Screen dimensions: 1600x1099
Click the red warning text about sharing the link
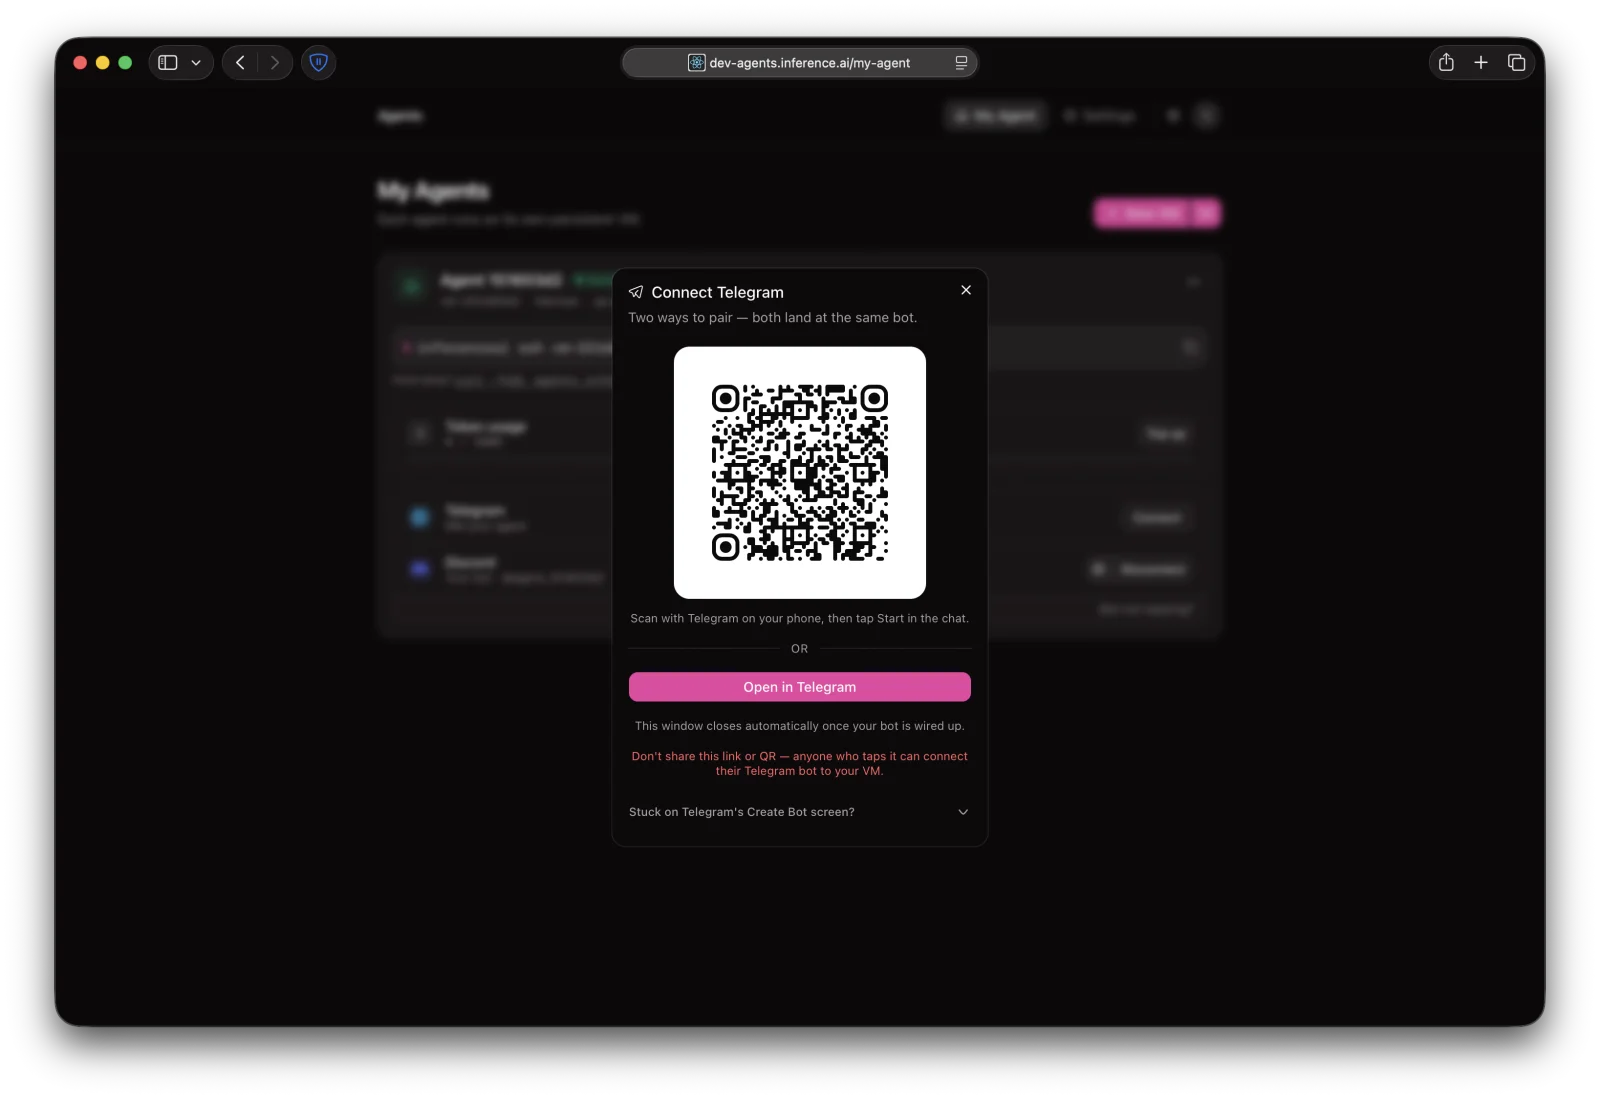coord(800,764)
